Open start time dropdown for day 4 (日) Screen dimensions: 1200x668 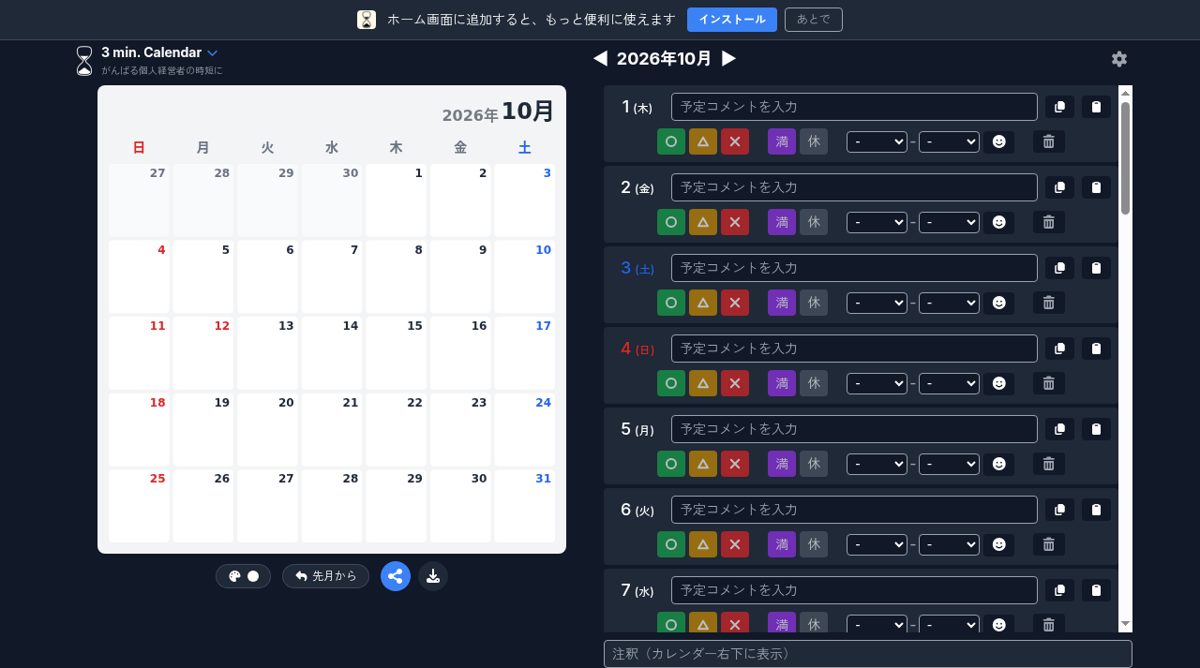tap(877, 384)
